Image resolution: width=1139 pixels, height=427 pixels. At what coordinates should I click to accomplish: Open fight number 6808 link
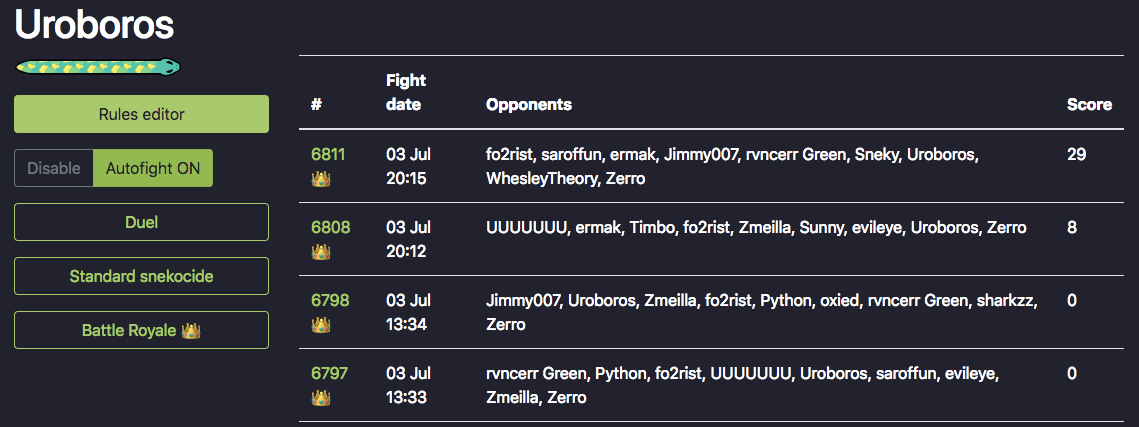click(x=331, y=227)
